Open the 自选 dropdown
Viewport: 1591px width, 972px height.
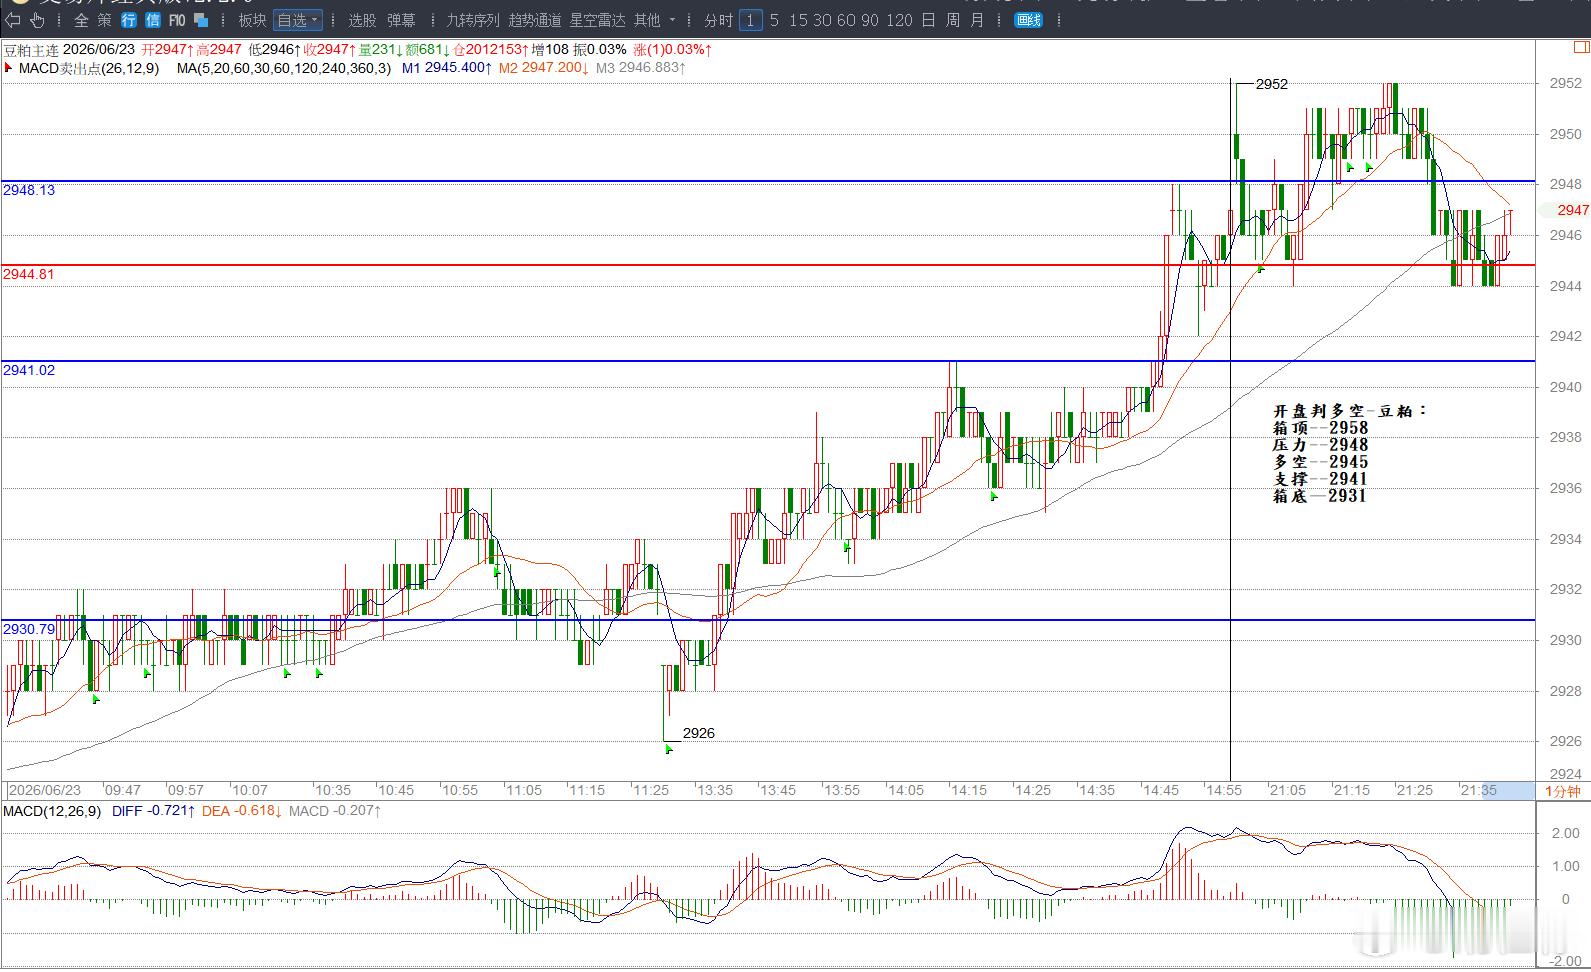[x=298, y=20]
